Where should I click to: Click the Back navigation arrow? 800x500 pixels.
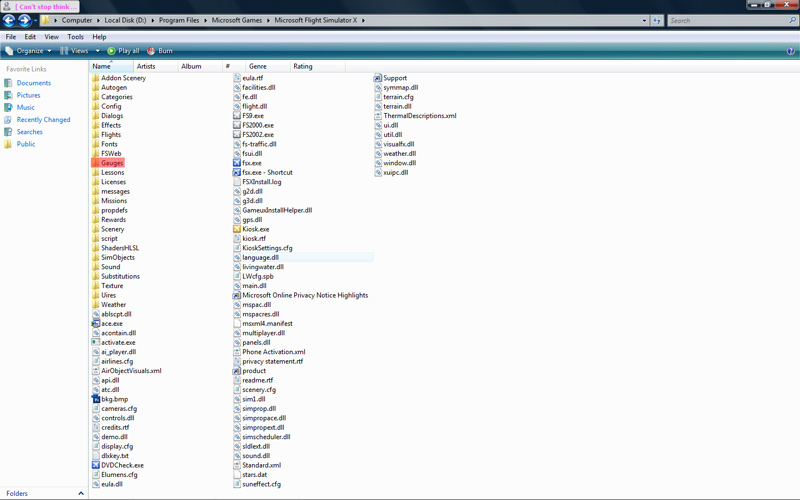(9, 20)
